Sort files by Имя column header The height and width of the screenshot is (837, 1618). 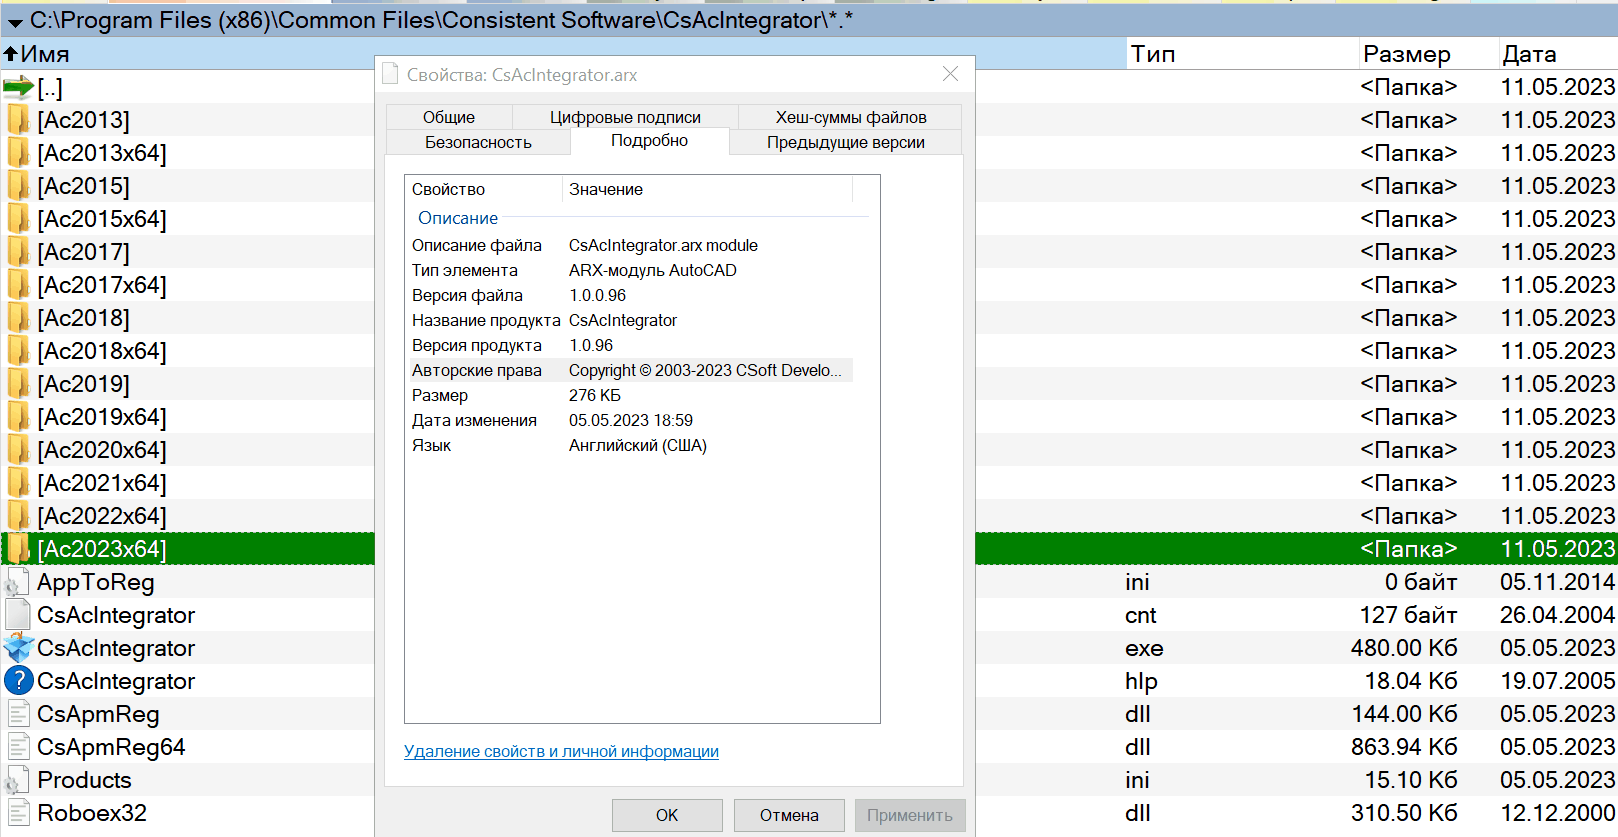(x=45, y=54)
